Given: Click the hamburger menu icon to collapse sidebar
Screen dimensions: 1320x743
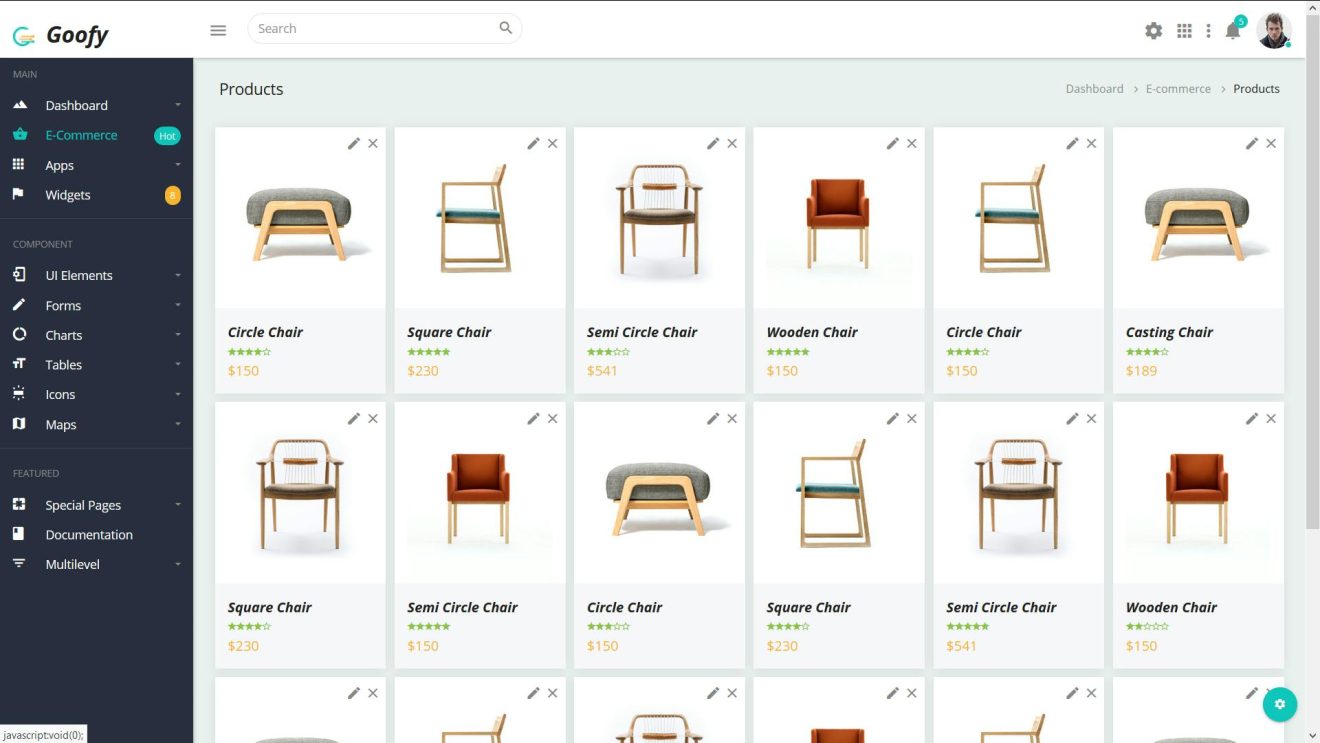Looking at the screenshot, I should pos(218,30).
